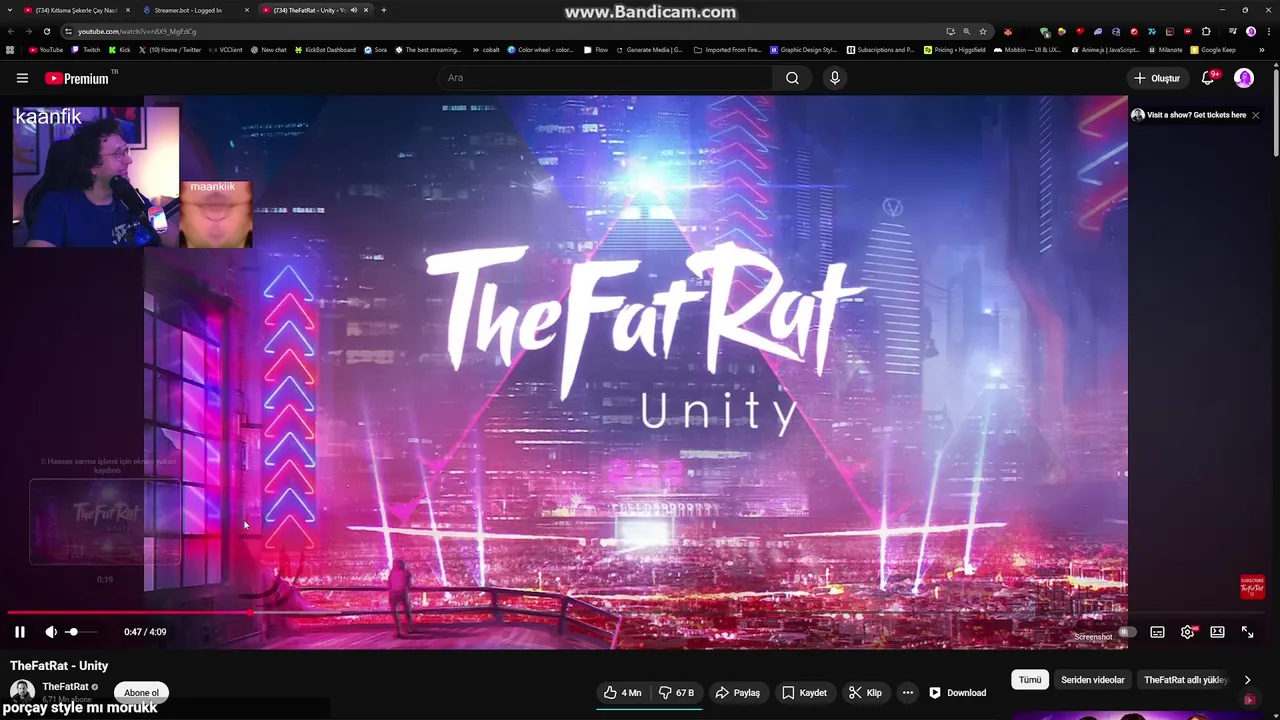
Task: Go back with the browser back arrow
Action: coord(10,31)
